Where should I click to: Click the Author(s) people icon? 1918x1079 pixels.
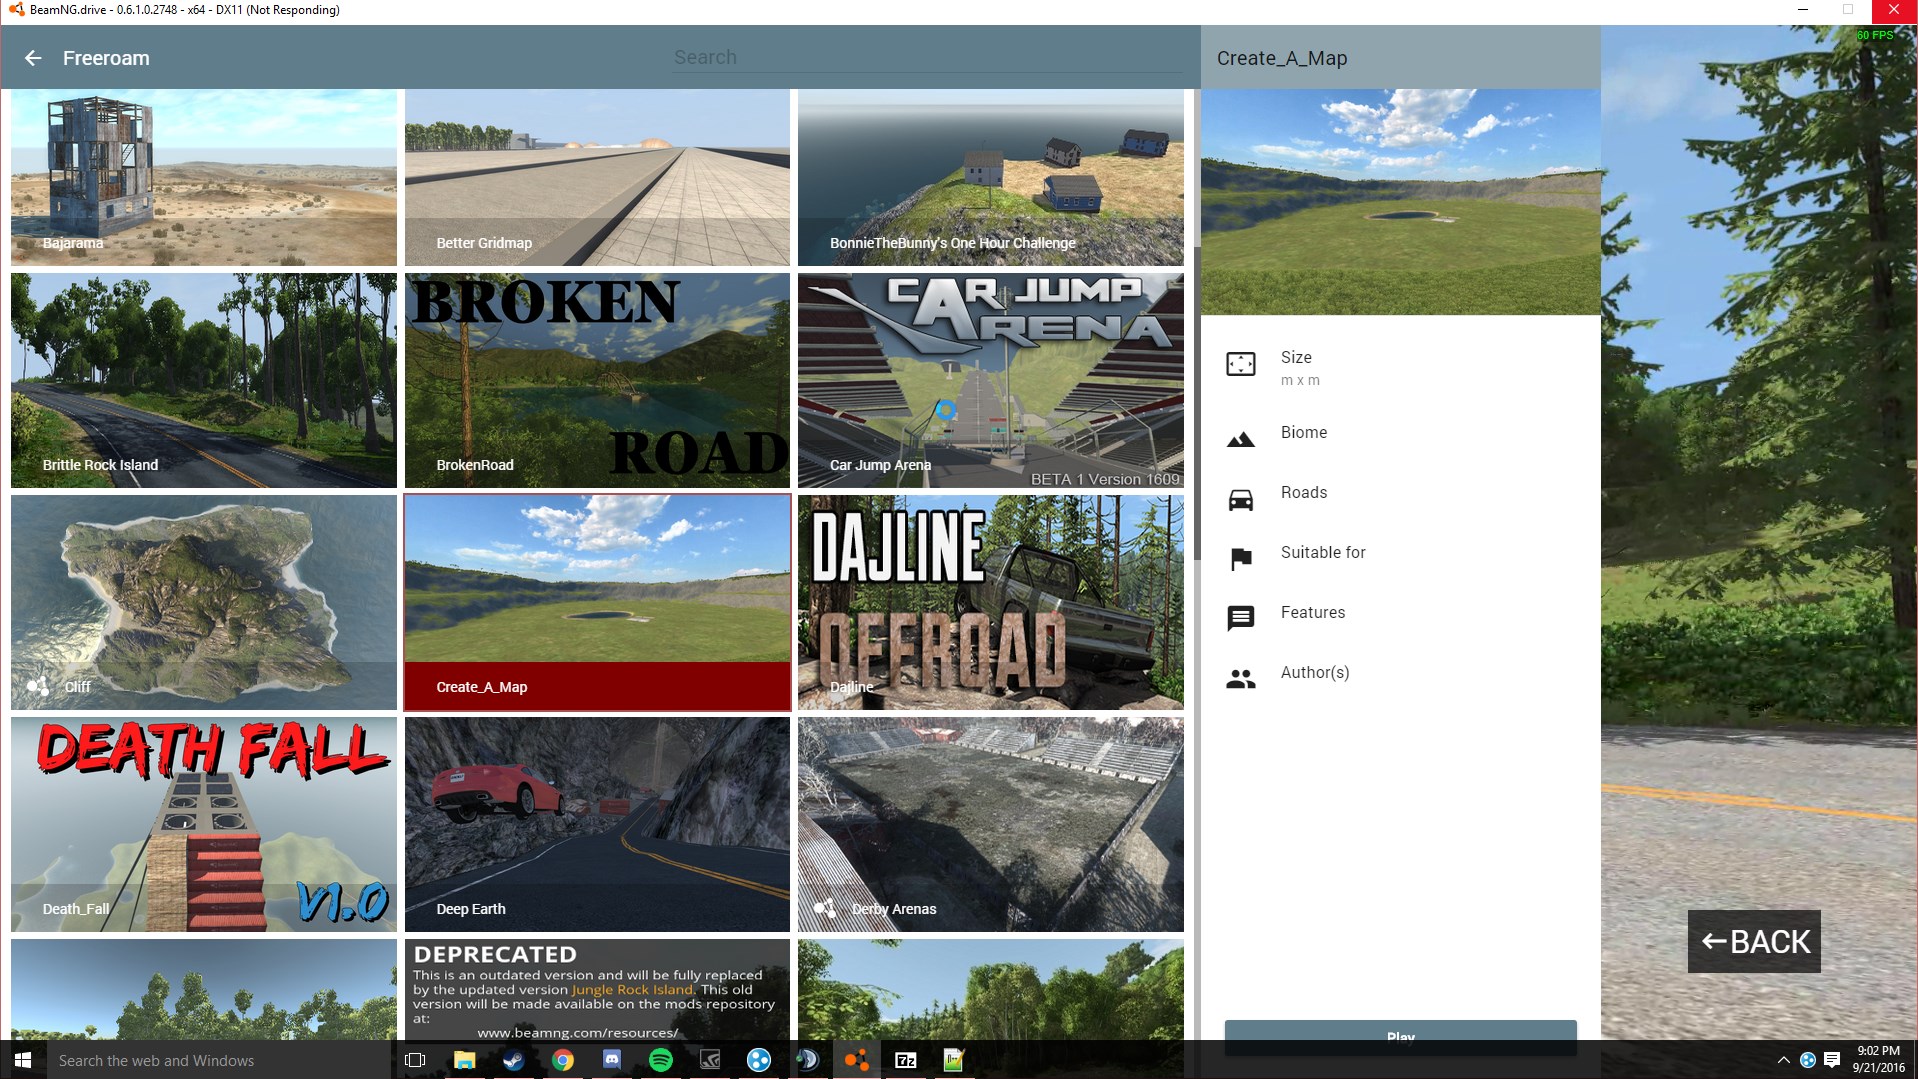tap(1240, 679)
